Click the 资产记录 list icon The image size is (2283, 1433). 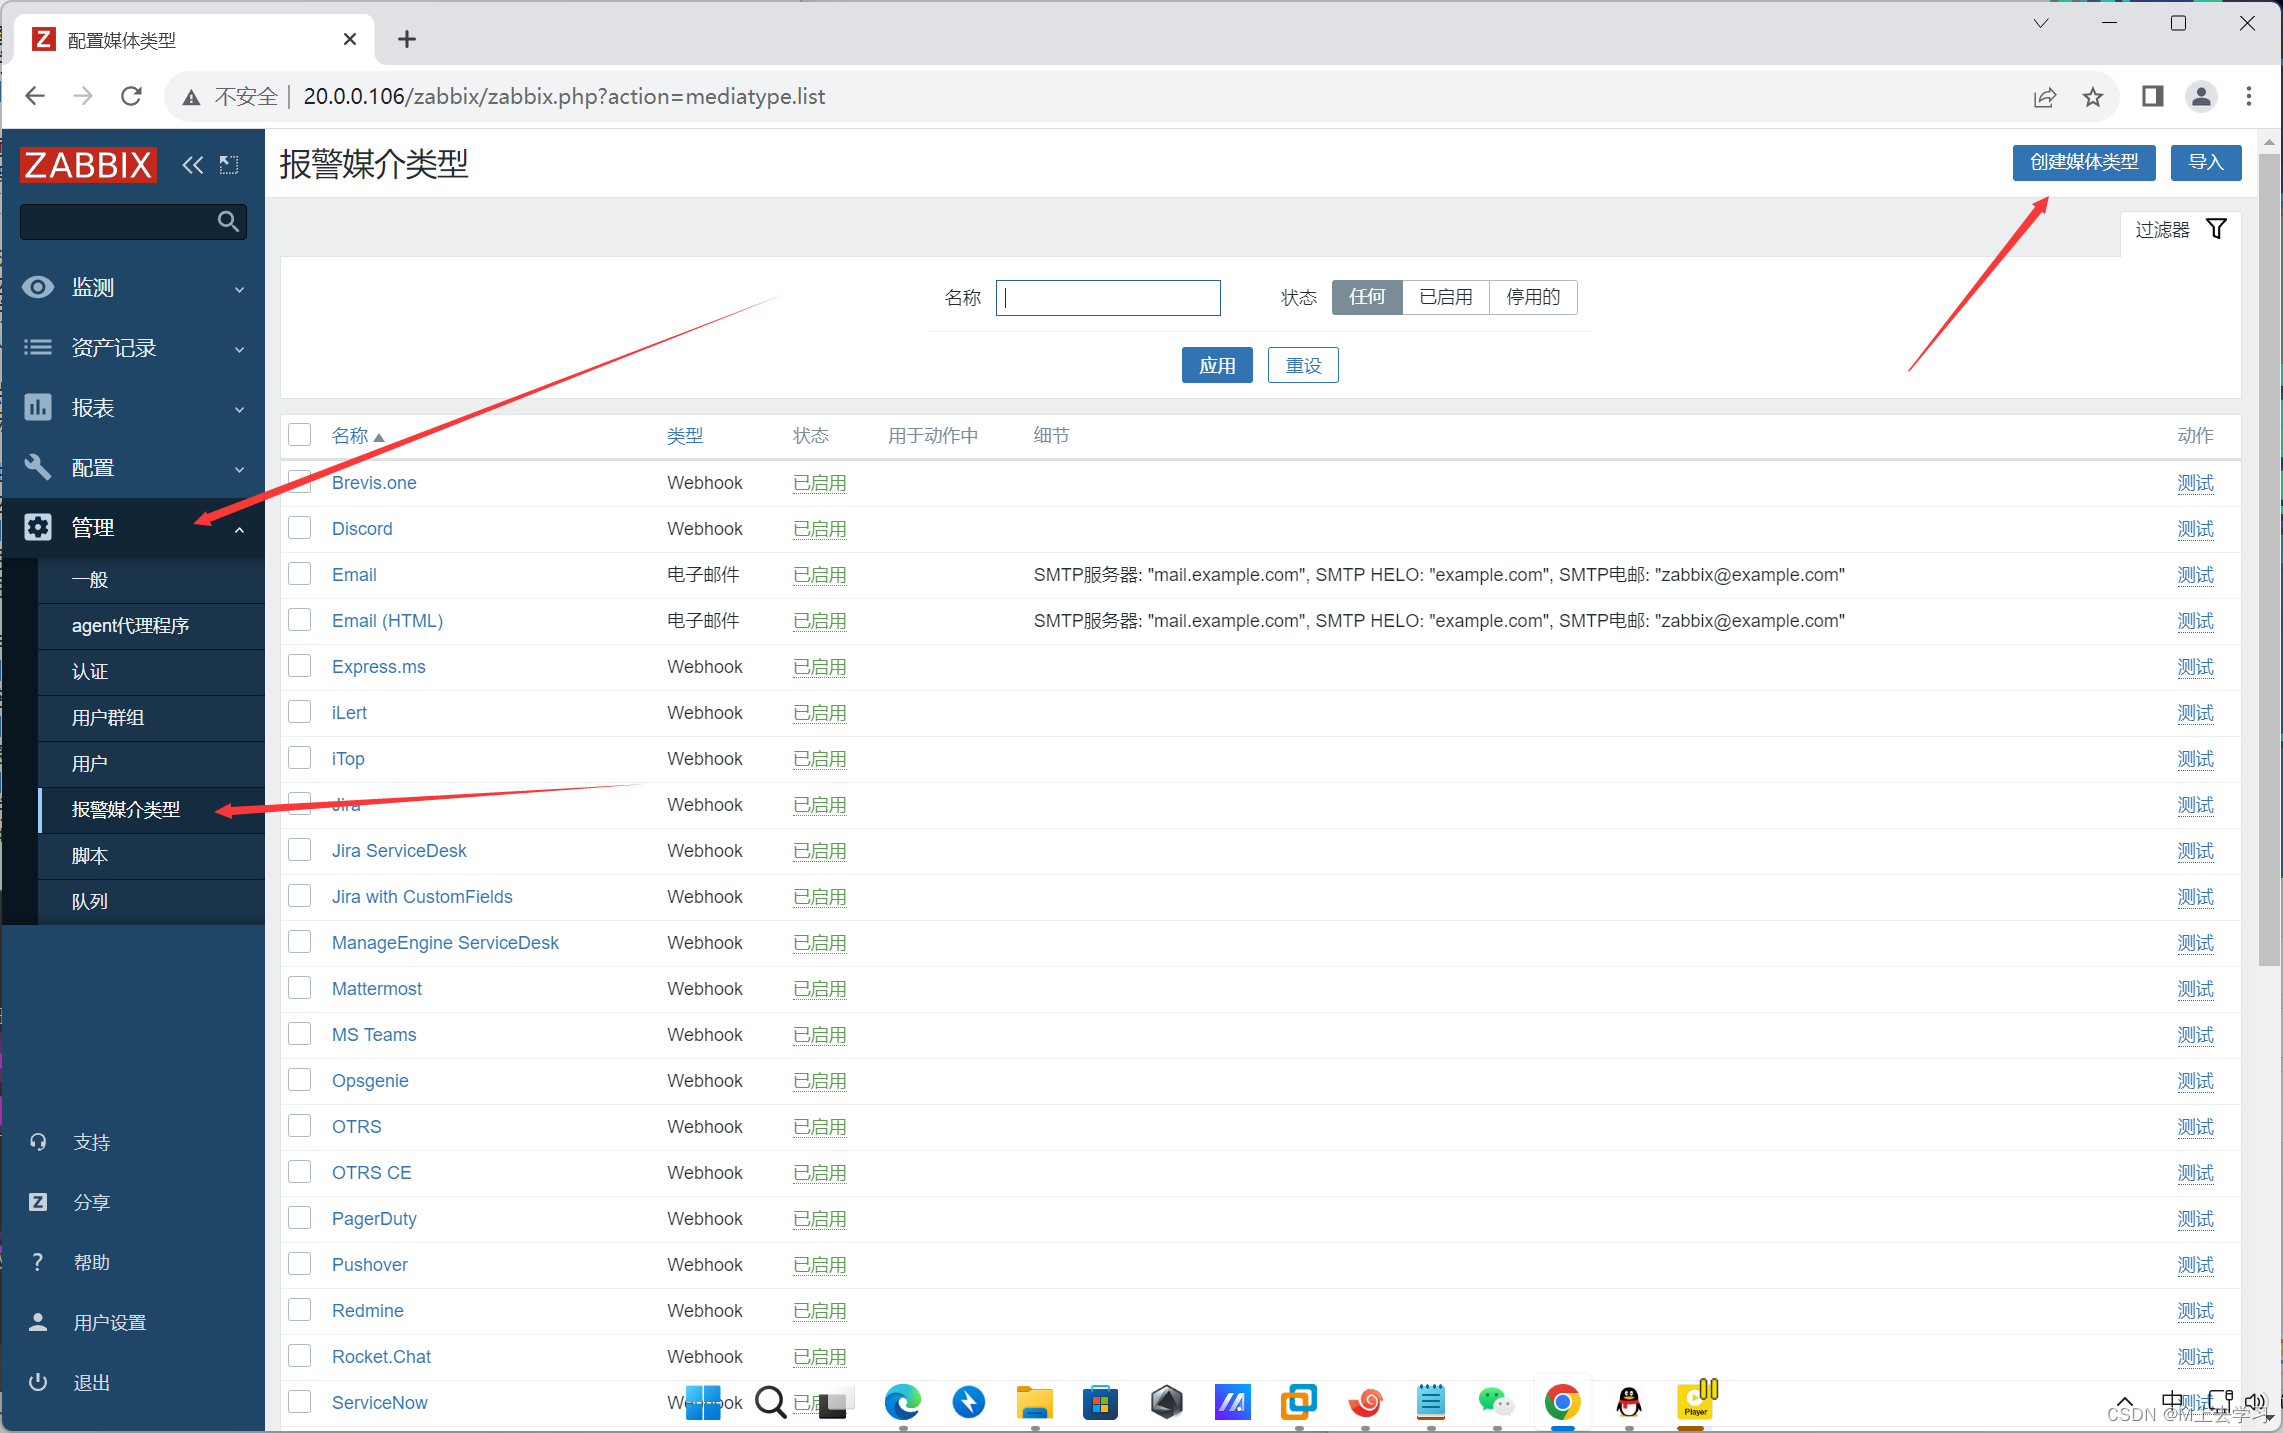38,348
